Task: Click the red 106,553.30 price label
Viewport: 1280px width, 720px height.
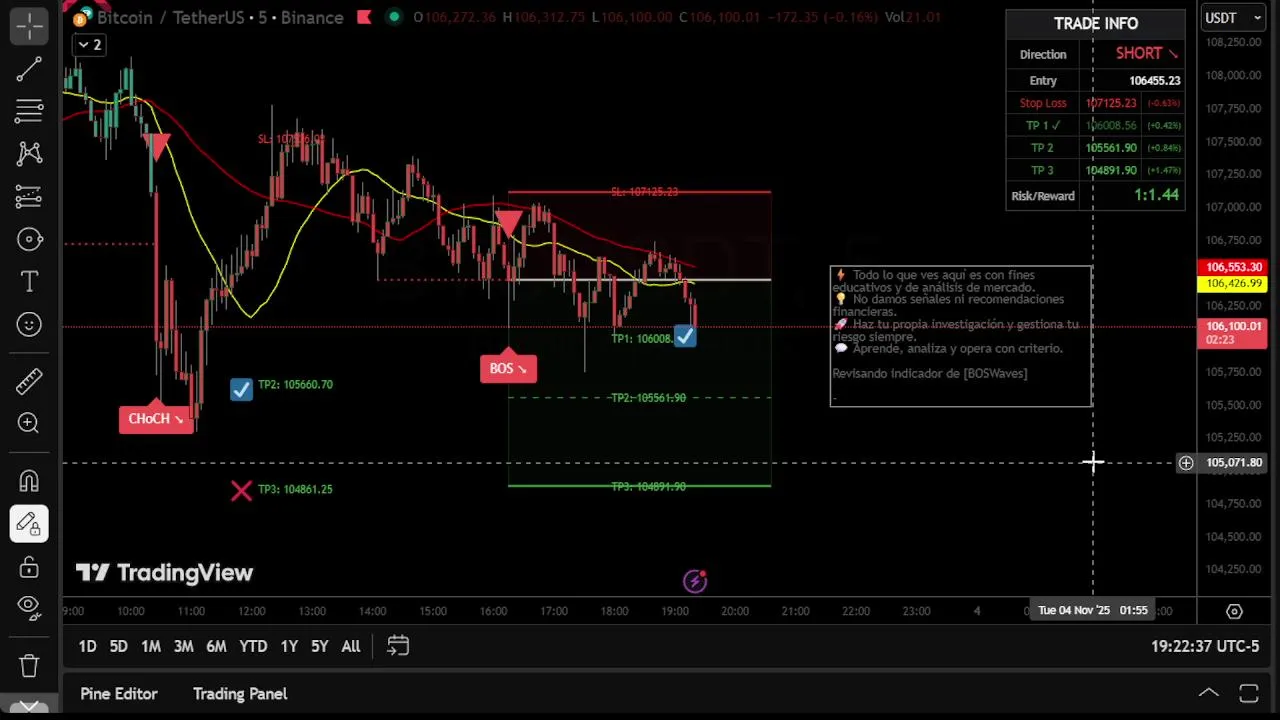Action: point(1232,268)
